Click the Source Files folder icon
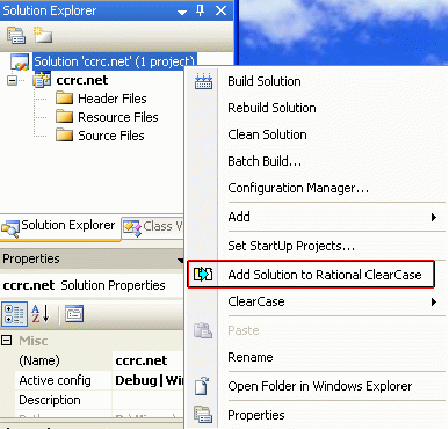Image resolution: width=448 pixels, height=429 pixels. pos(64,135)
